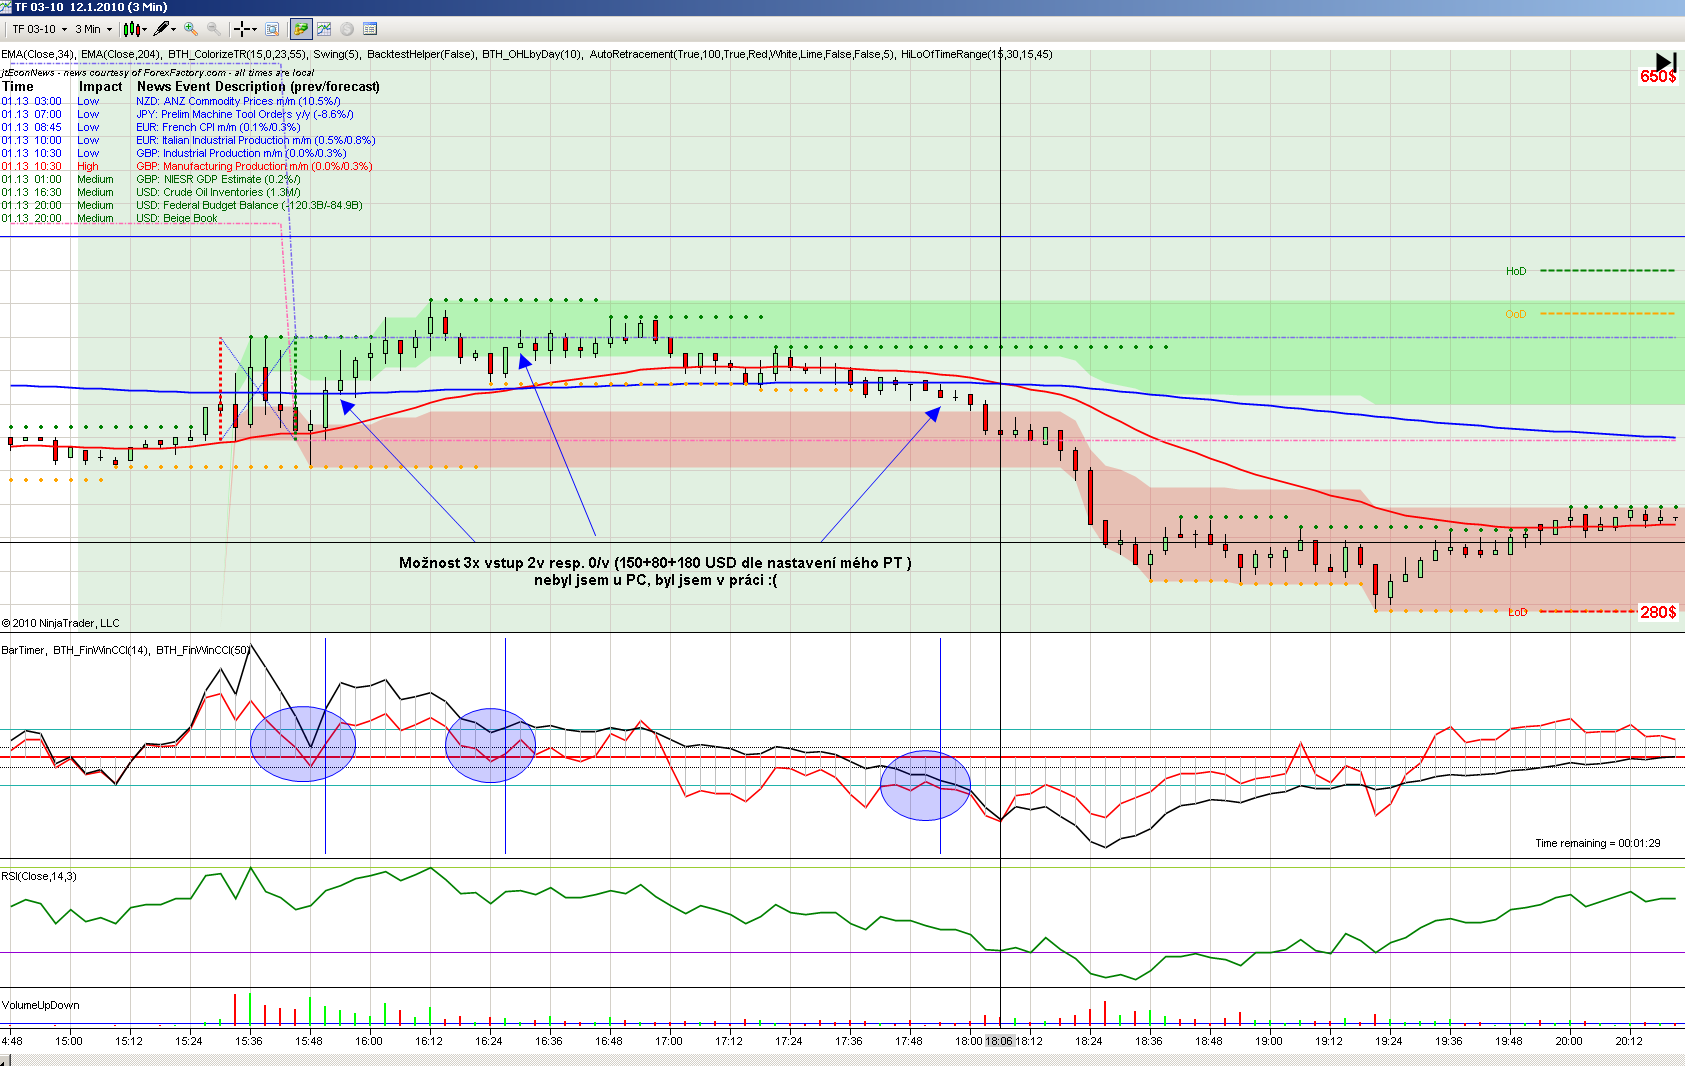Click the BarTimer, BTH_FinWinCCI panel label
1685x1066 pixels.
[x=126, y=650]
